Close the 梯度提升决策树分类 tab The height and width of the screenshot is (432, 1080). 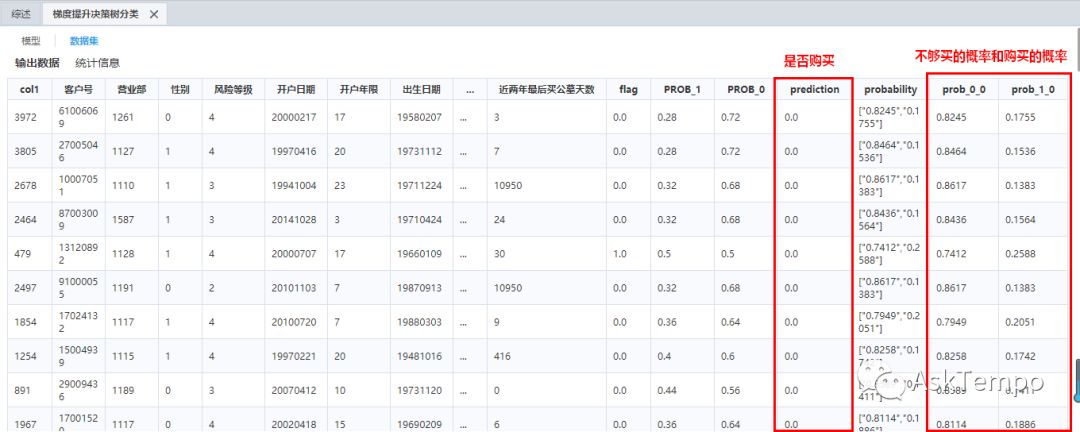(x=154, y=14)
